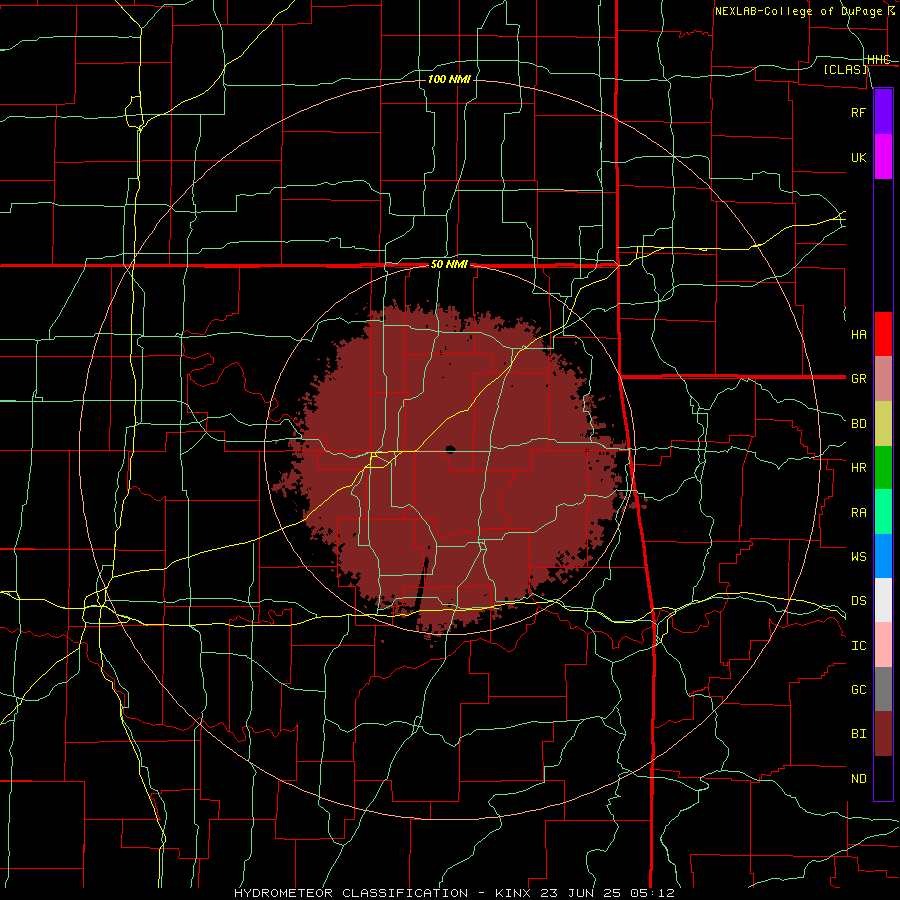Click the BI brown legend swatch
The image size is (900, 900).
tap(883, 734)
